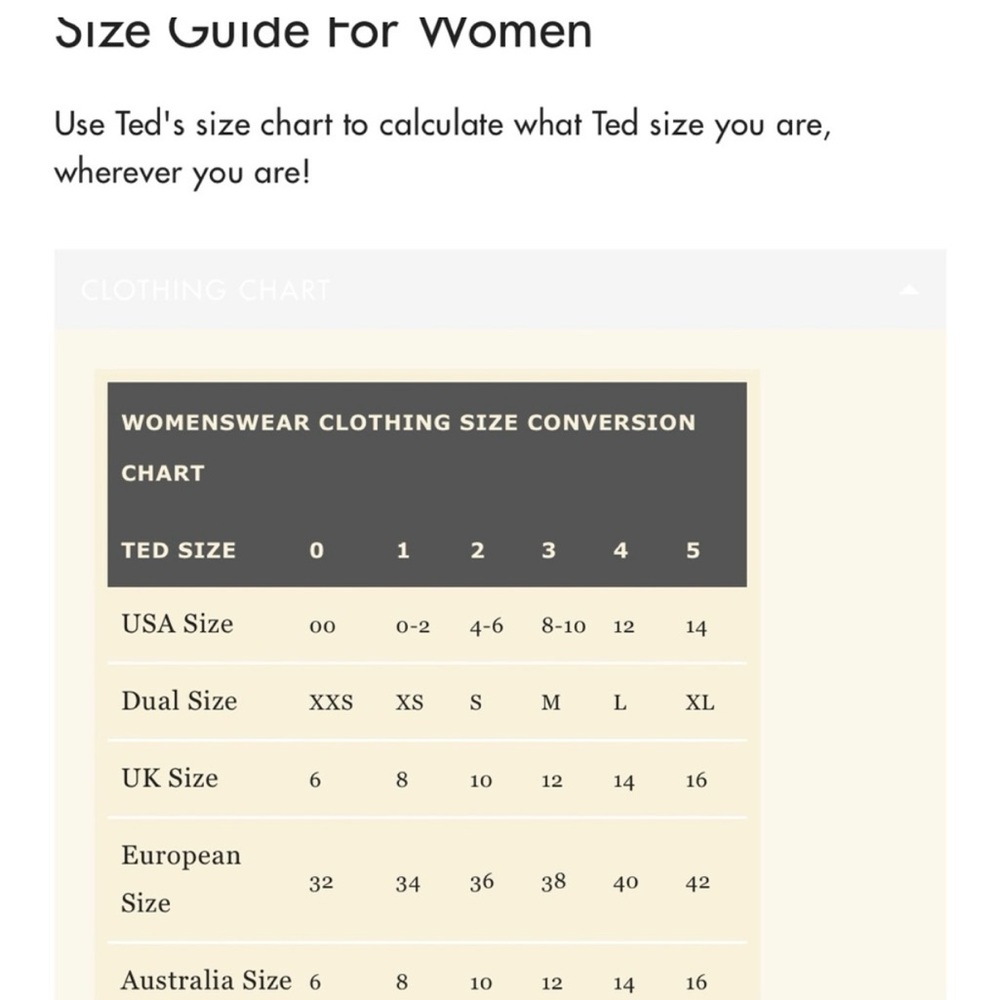Click the Womenswear Clothing Size Conversion Chart title
The height and width of the screenshot is (1000, 1000).
coord(408,448)
